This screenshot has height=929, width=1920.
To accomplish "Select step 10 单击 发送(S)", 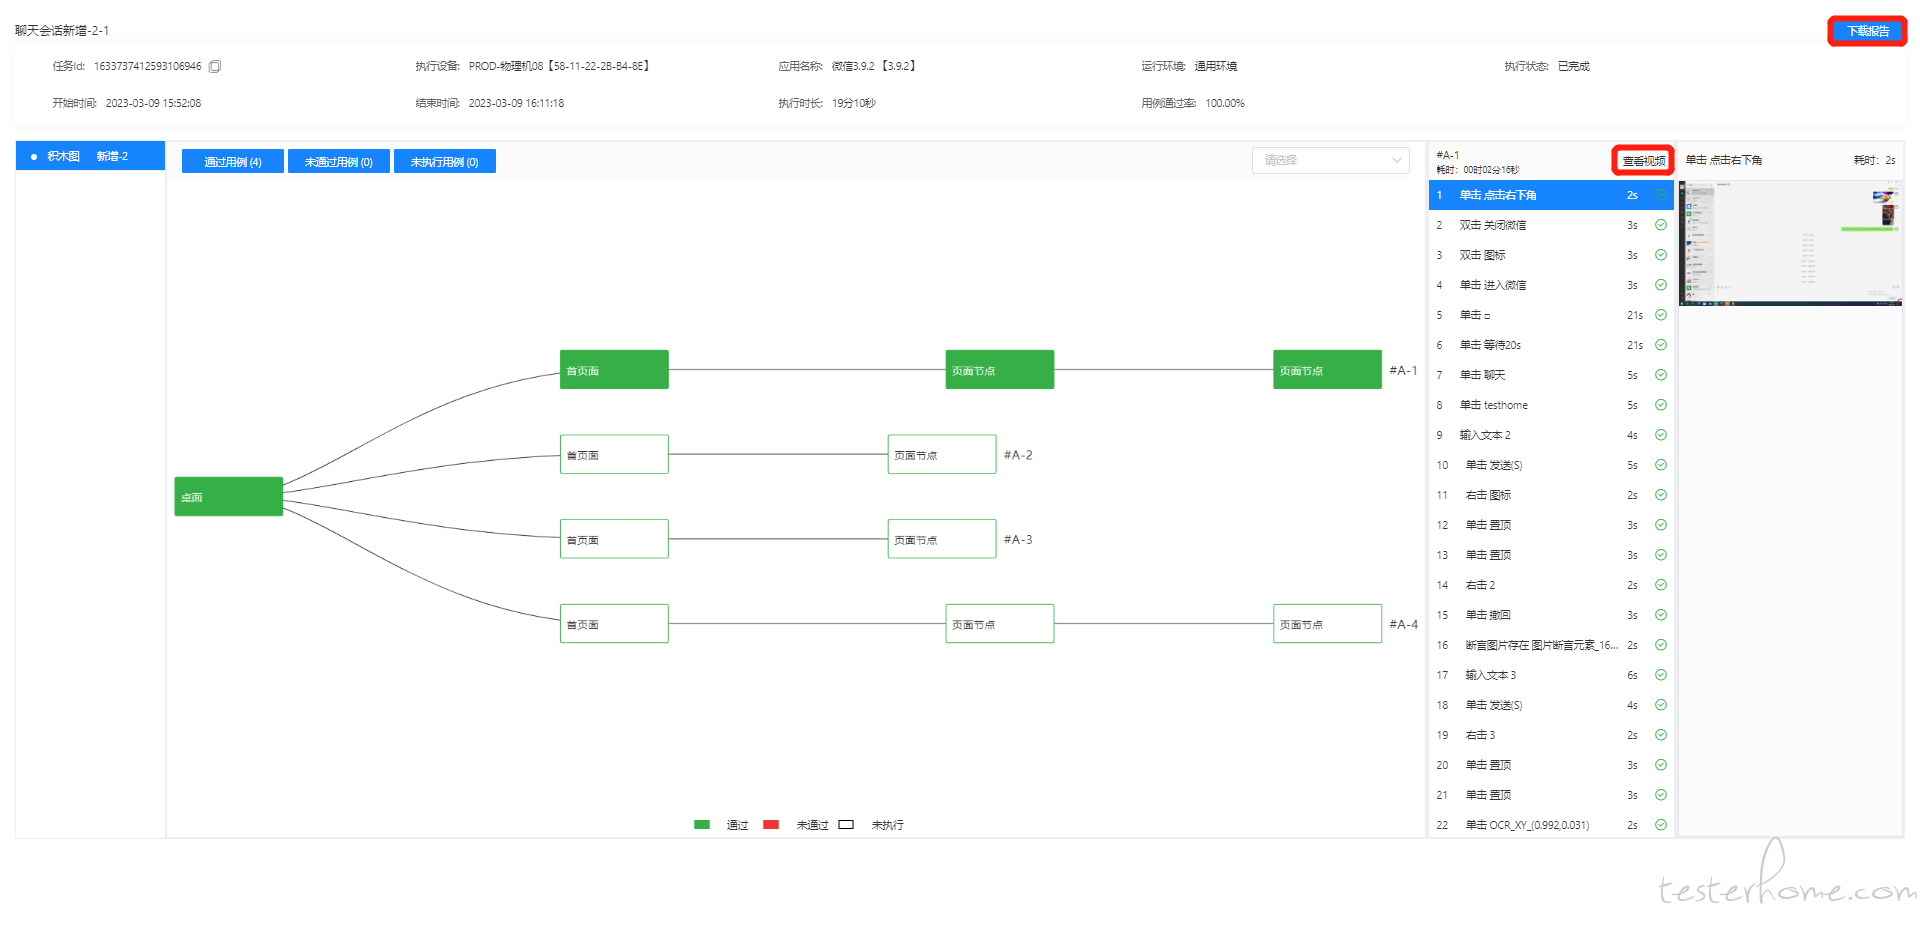I will click(x=1551, y=465).
